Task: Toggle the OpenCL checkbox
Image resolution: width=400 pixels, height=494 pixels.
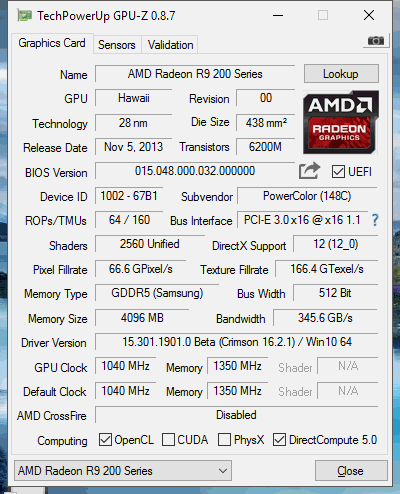Action: pos(105,440)
